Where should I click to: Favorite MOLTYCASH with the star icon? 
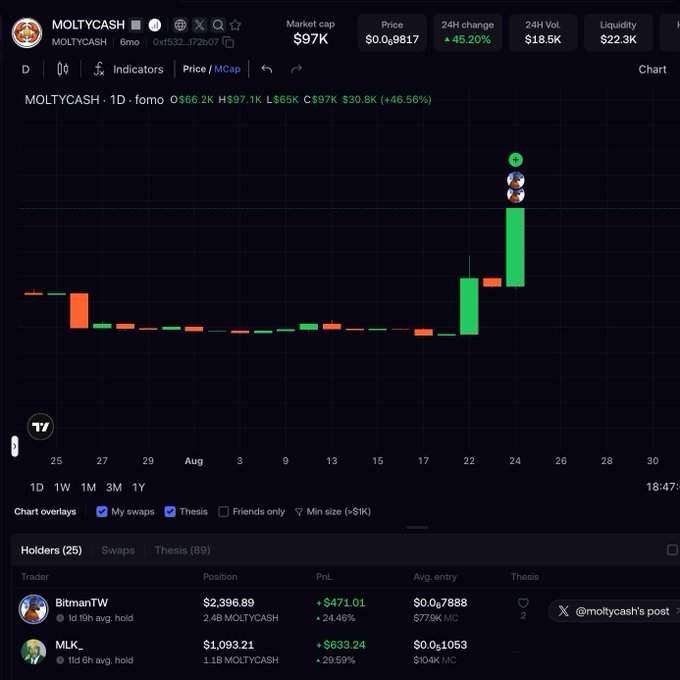click(235, 25)
